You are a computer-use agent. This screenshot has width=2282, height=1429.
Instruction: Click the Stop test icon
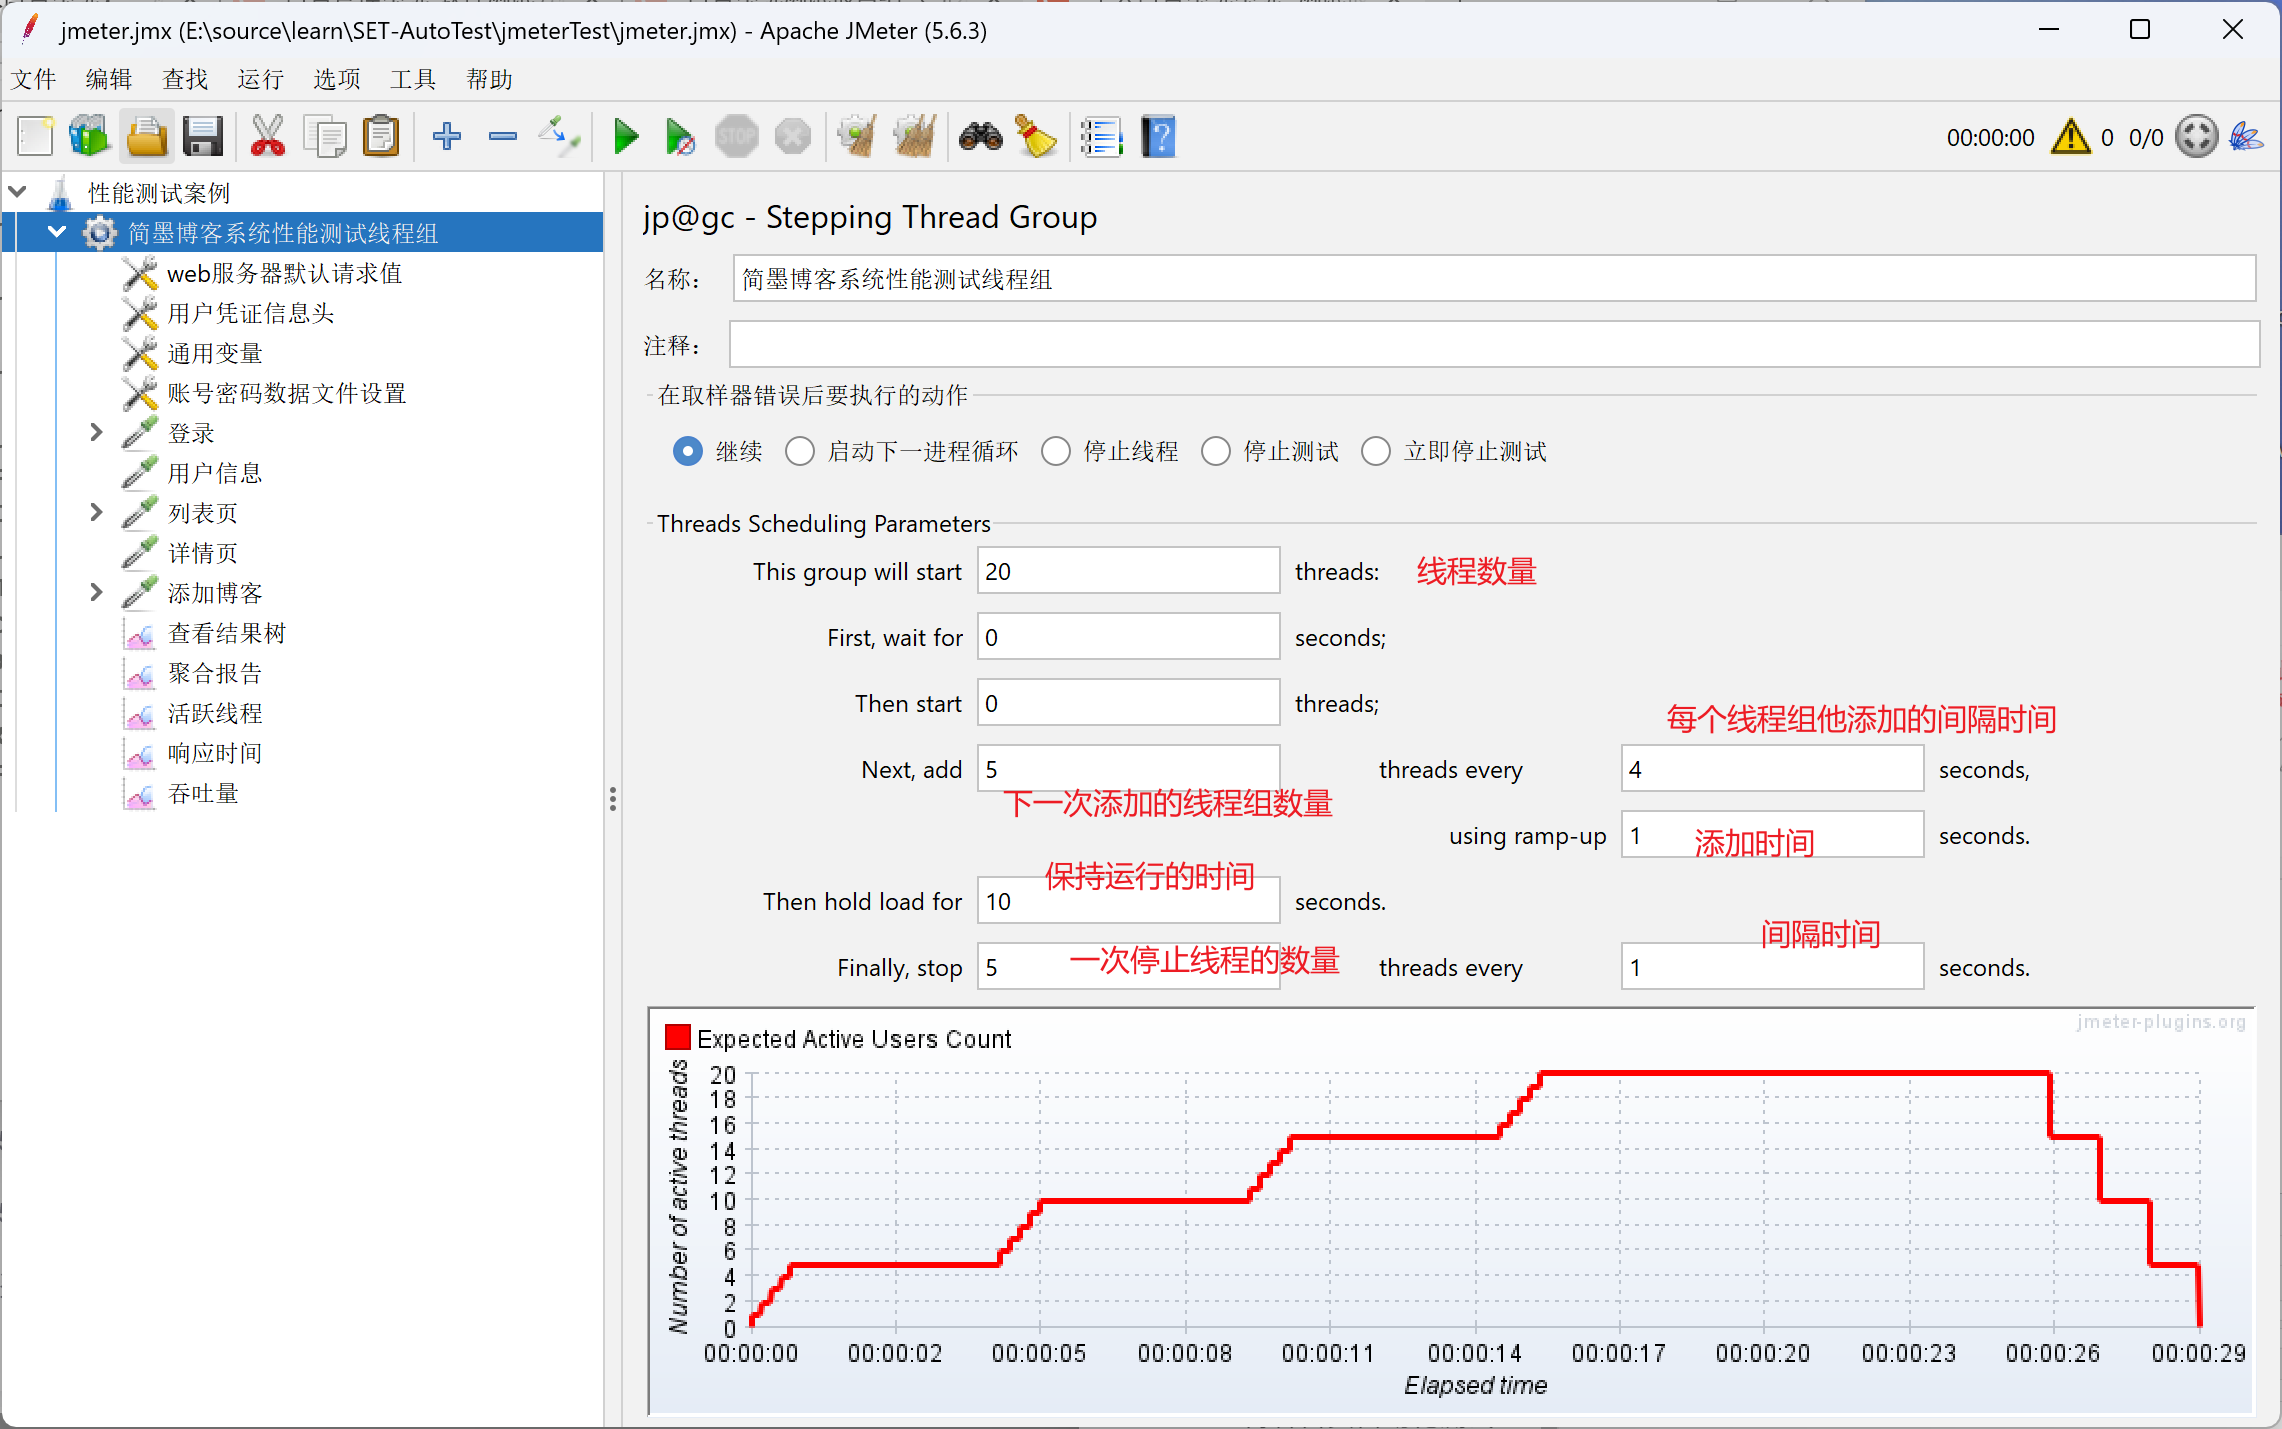737,136
